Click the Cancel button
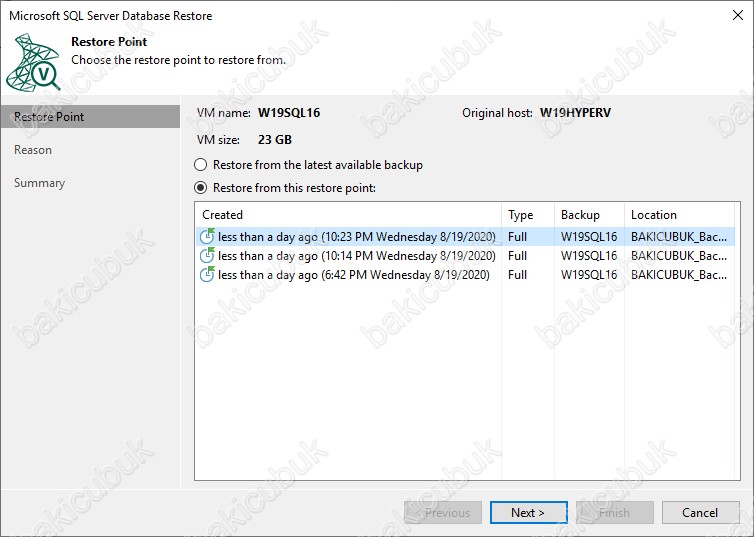754x537 pixels. (700, 512)
